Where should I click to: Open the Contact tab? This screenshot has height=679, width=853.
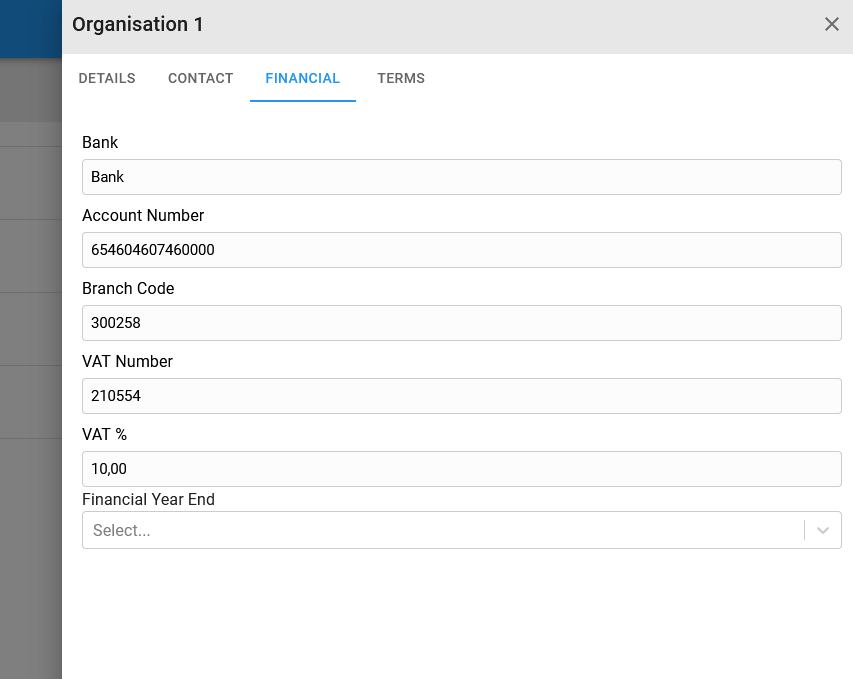tap(200, 78)
